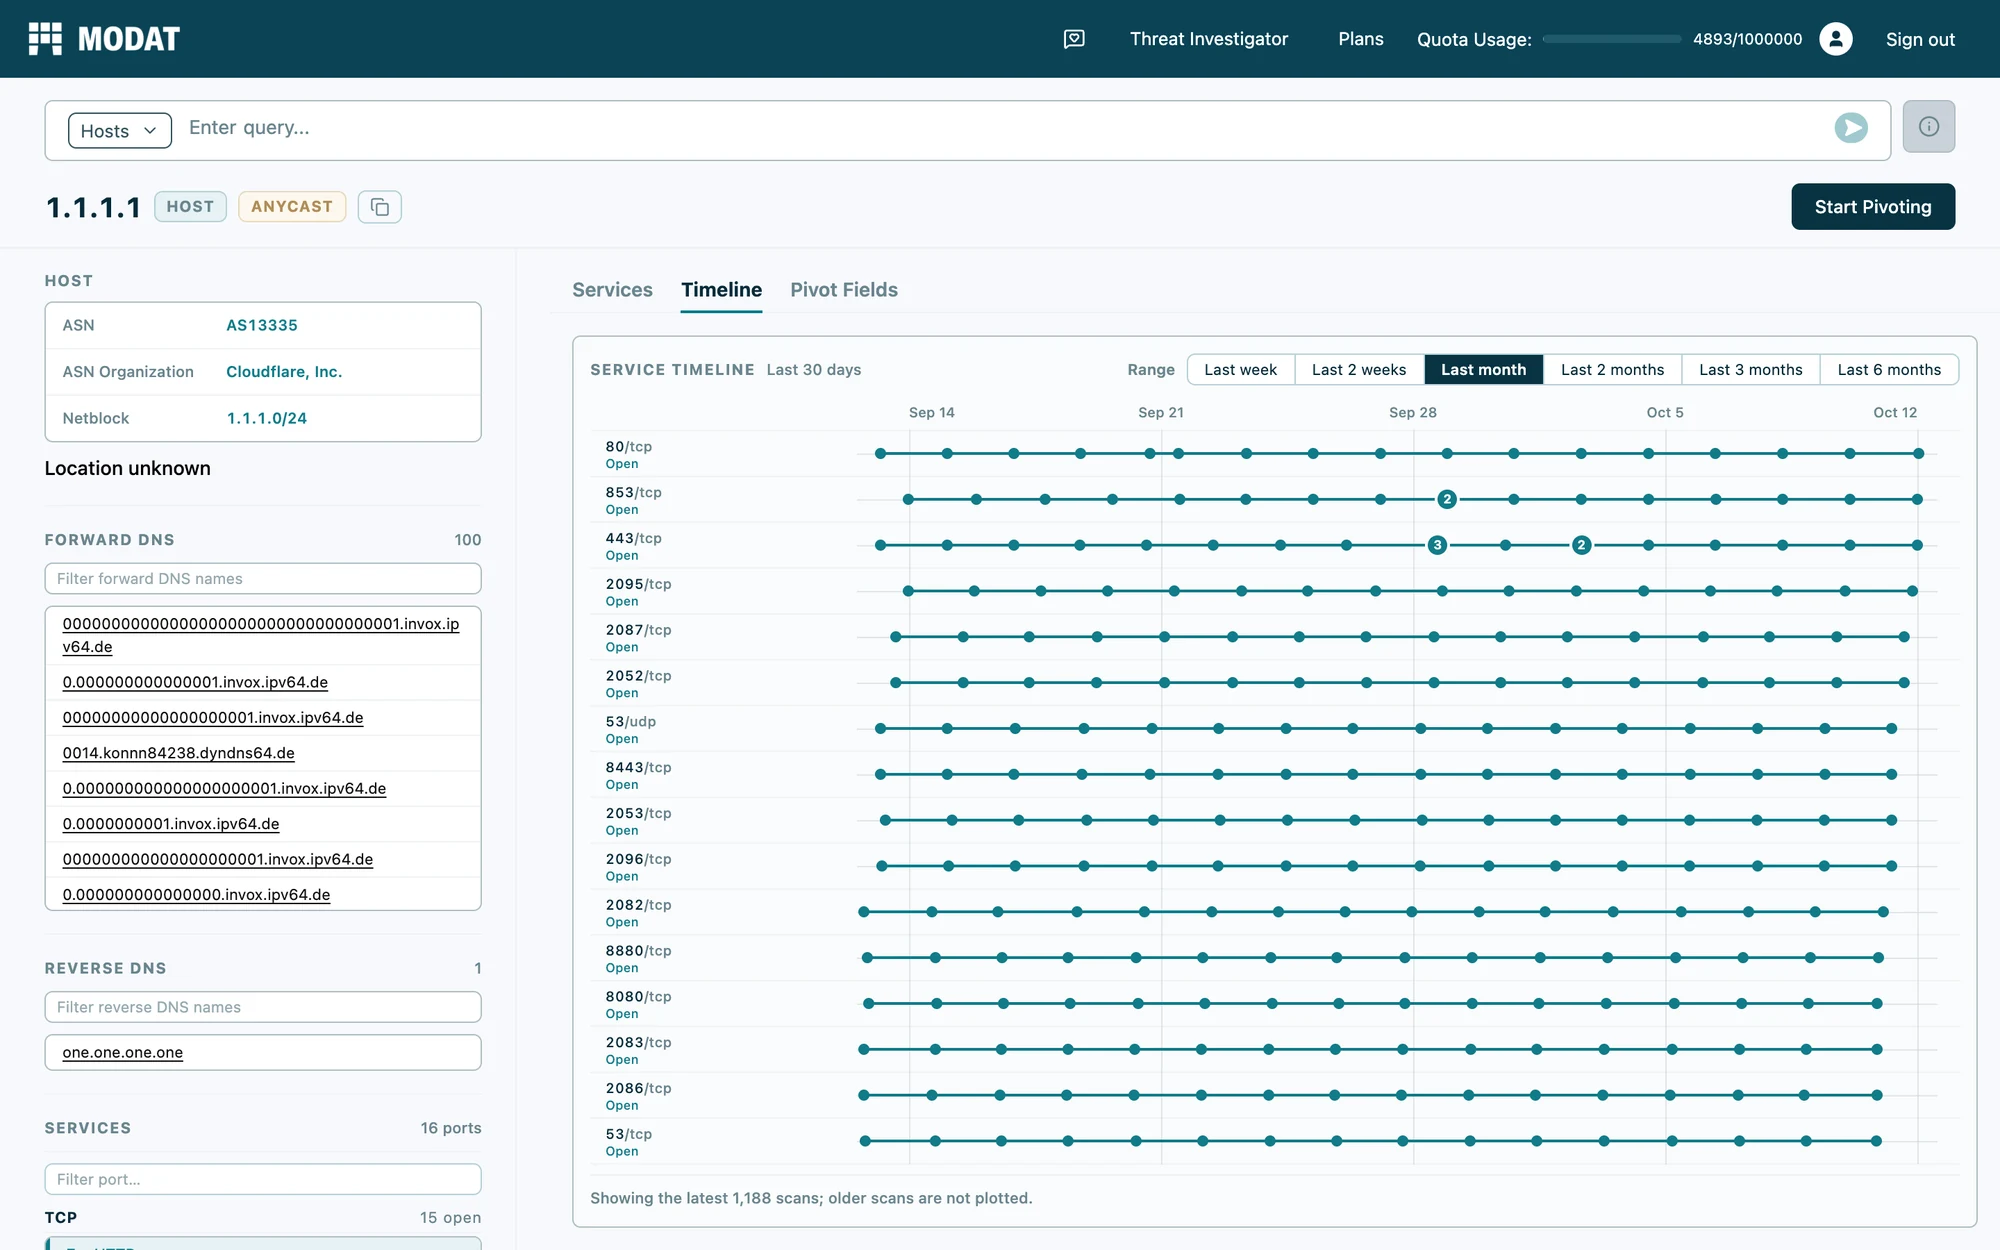The height and width of the screenshot is (1250, 2000).
Task: Open the Plans page
Action: (x=1361, y=39)
